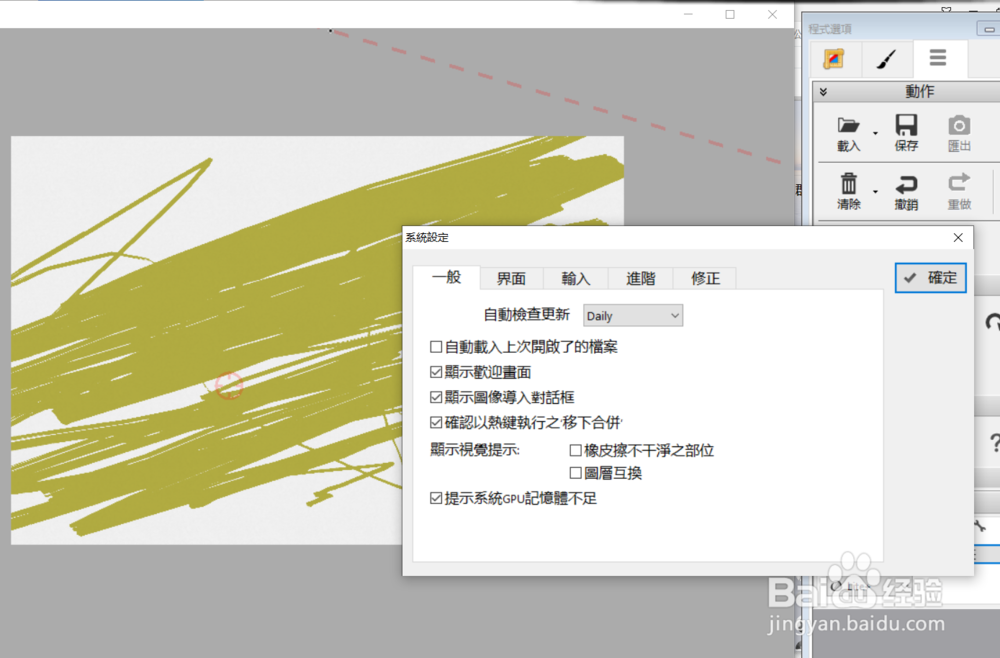
Task: Switch to the 界面 settings tab
Action: click(x=511, y=280)
